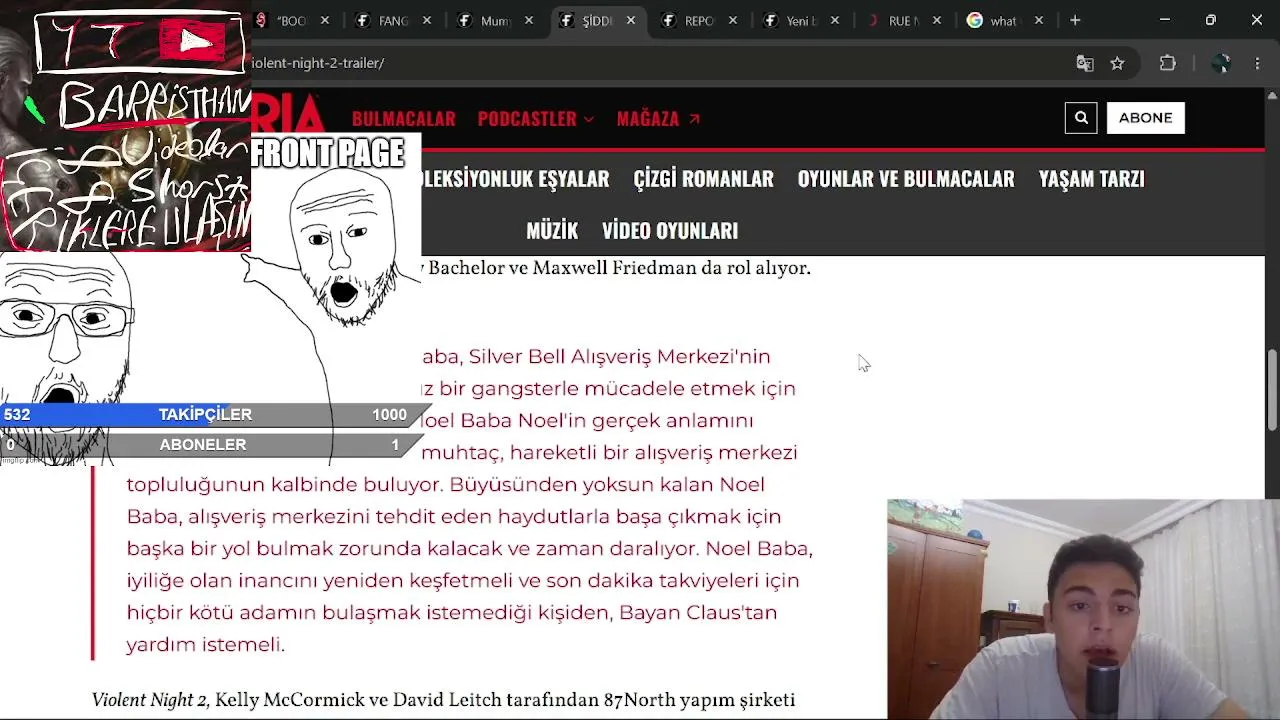Switch to the "BOO" tab
1280x720 pixels.
[x=290, y=20]
